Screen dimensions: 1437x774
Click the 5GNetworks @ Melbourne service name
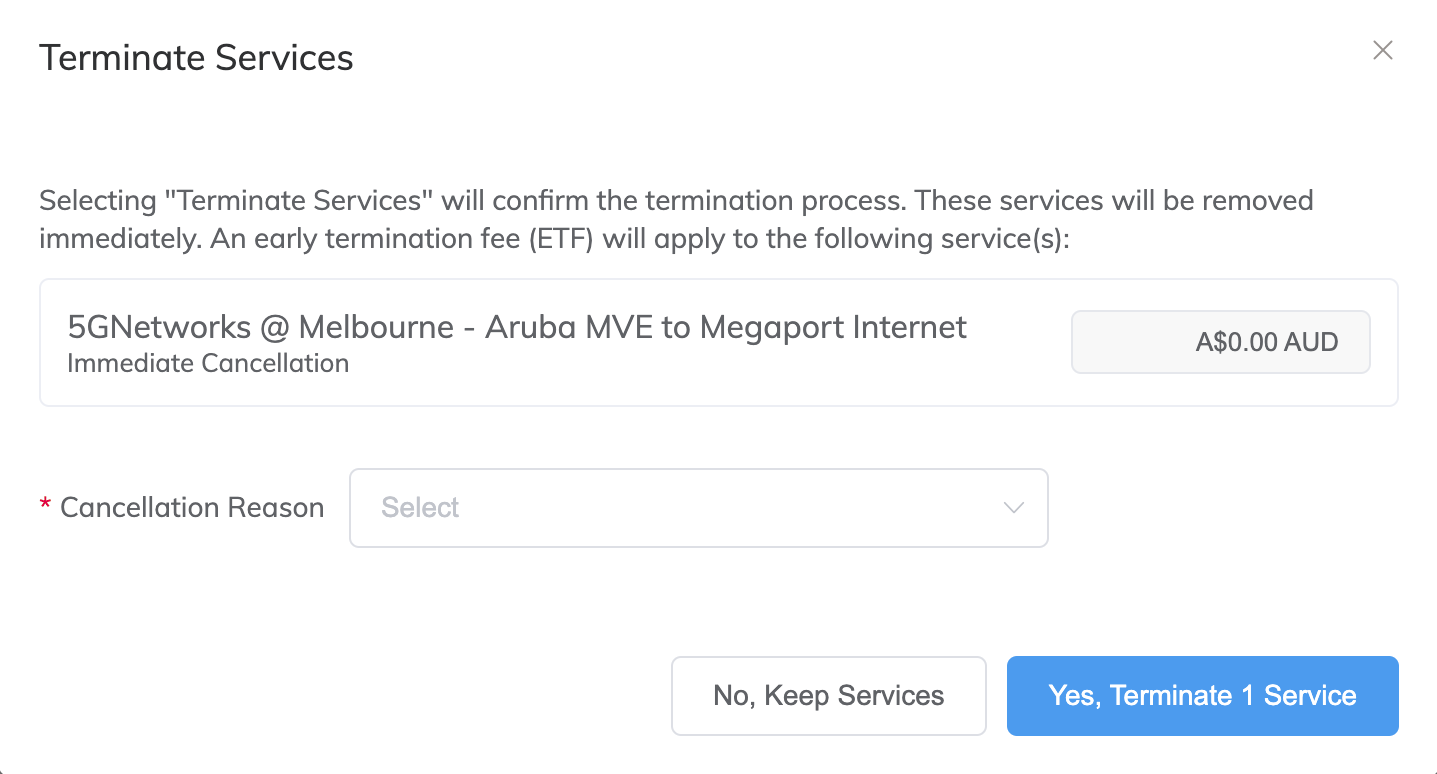pos(516,327)
